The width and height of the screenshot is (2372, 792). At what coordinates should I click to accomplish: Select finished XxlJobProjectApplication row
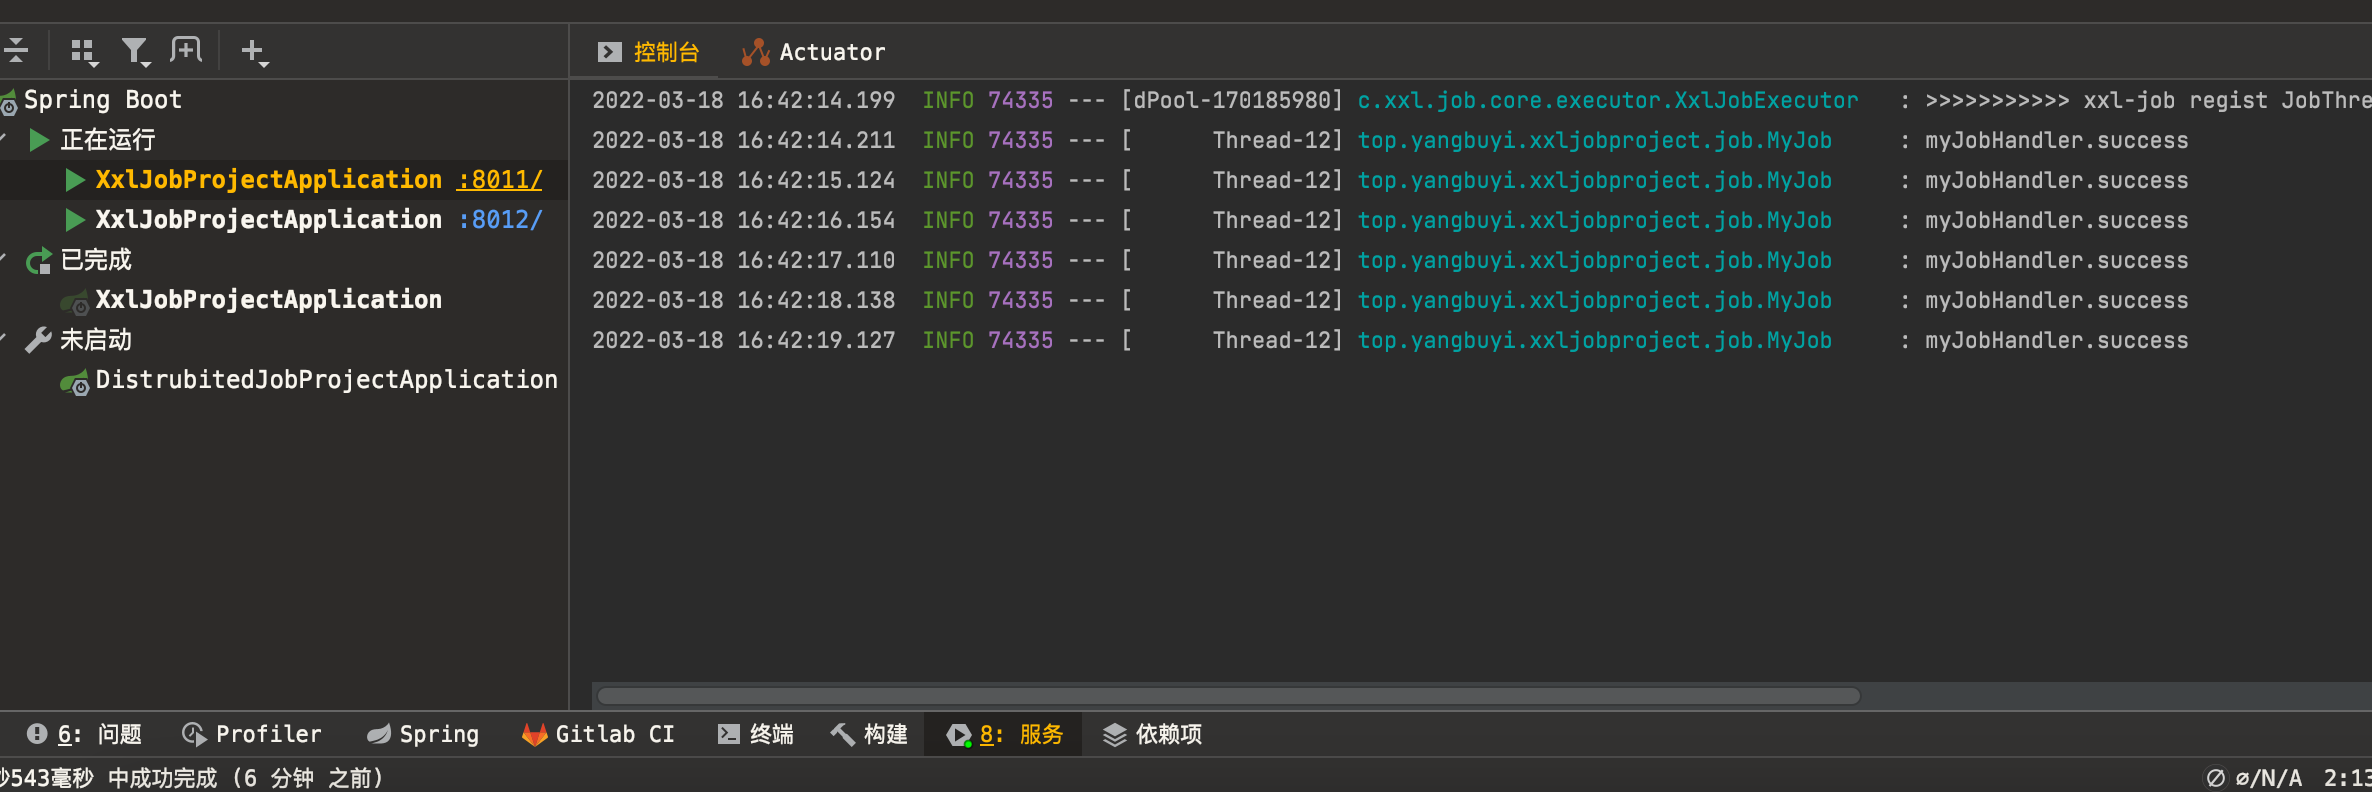point(284,300)
